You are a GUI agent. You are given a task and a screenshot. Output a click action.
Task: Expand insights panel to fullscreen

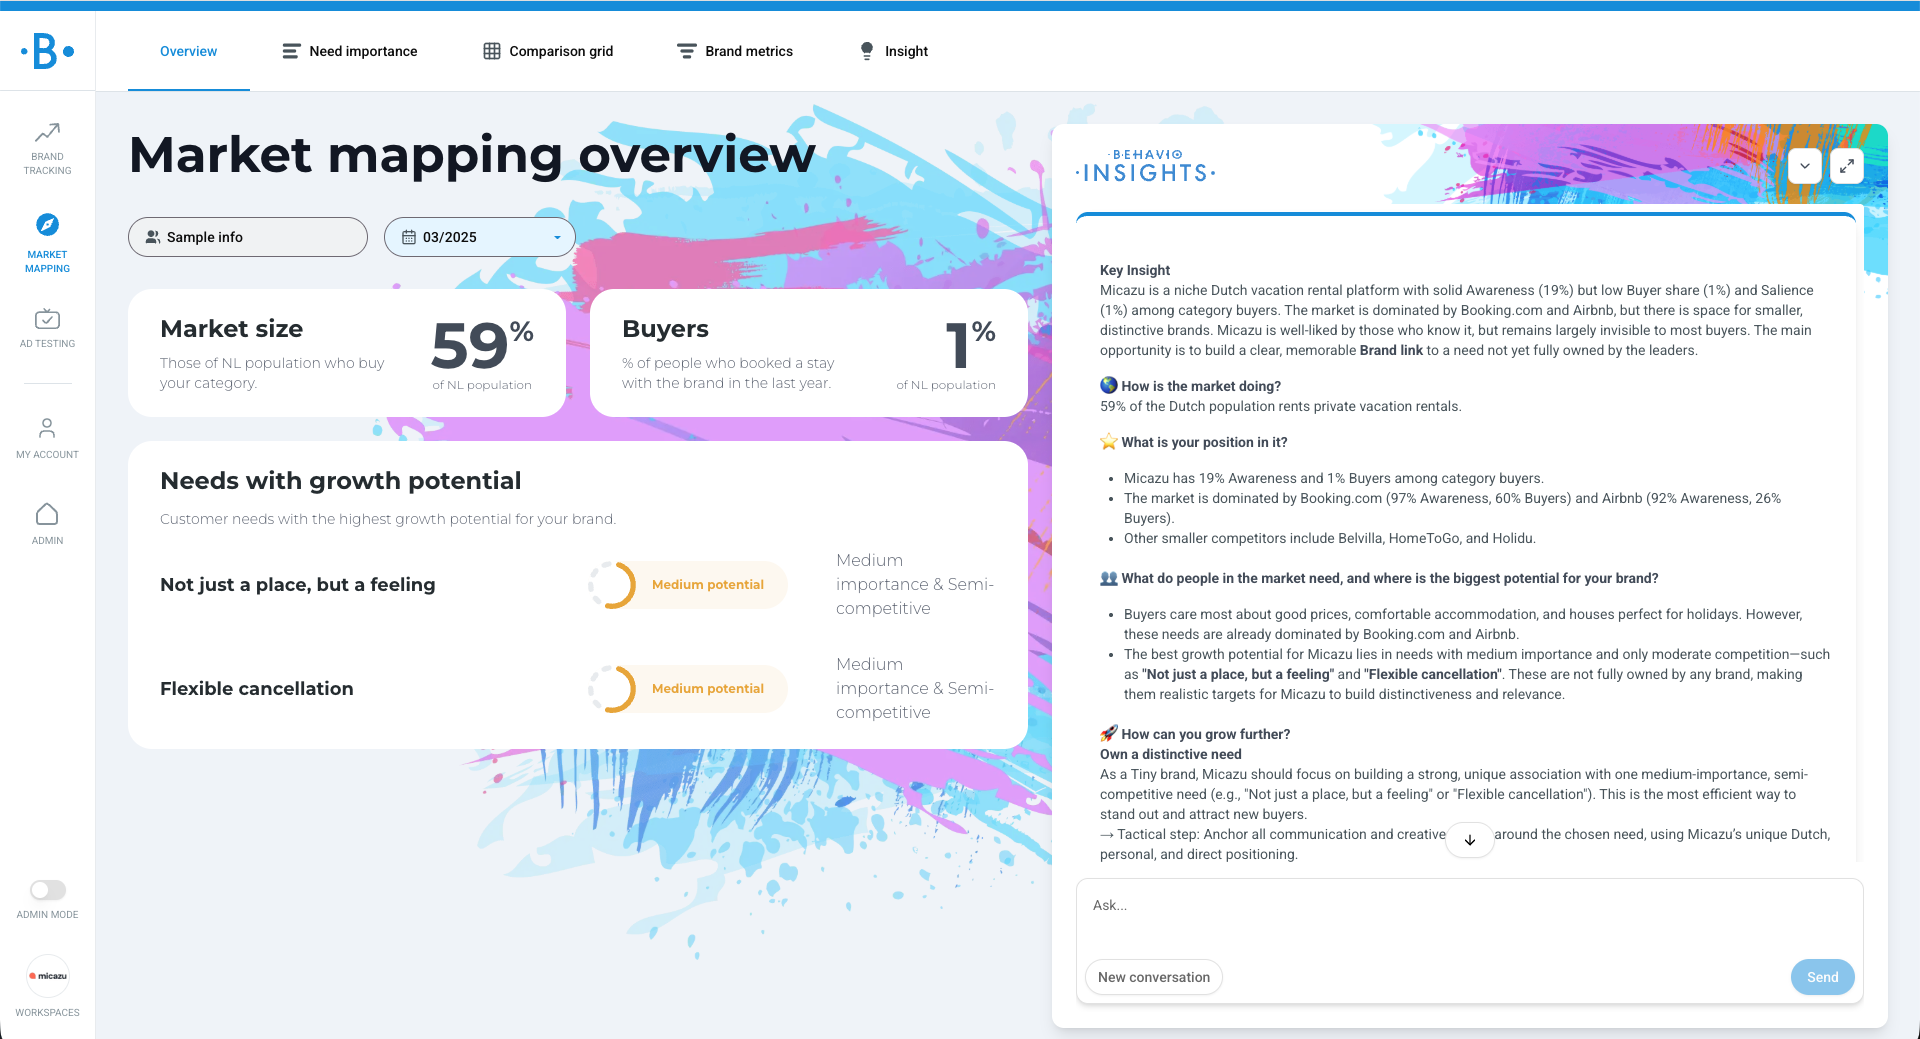[x=1847, y=166]
